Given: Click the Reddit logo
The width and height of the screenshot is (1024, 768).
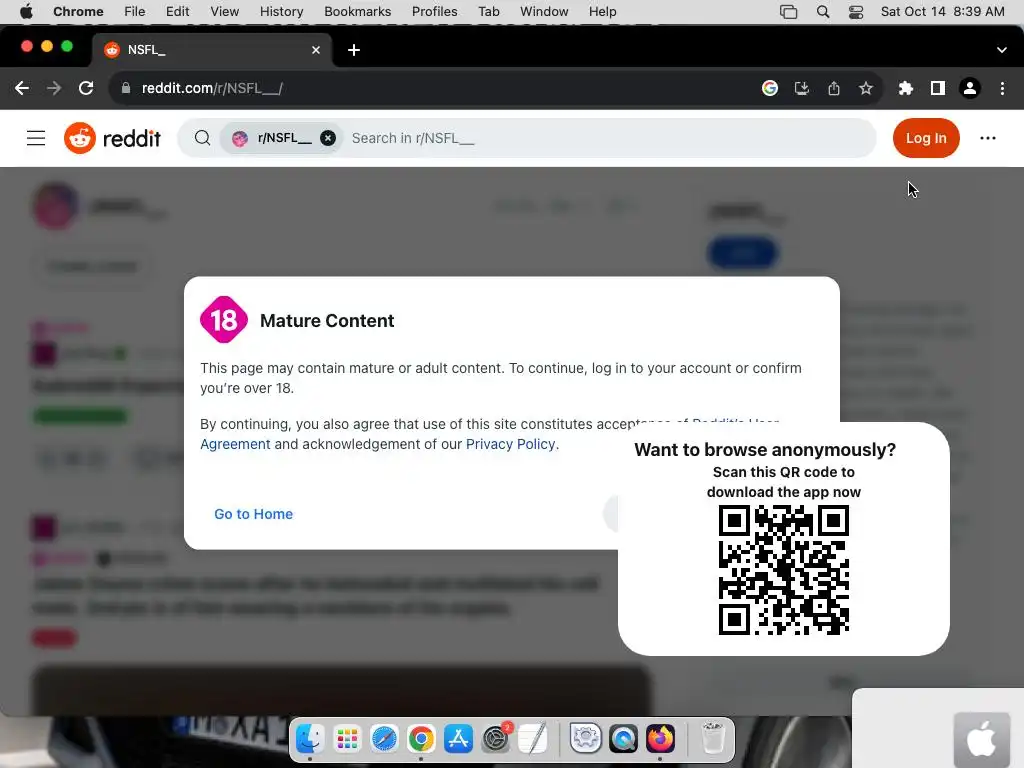Looking at the screenshot, I should (x=112, y=138).
